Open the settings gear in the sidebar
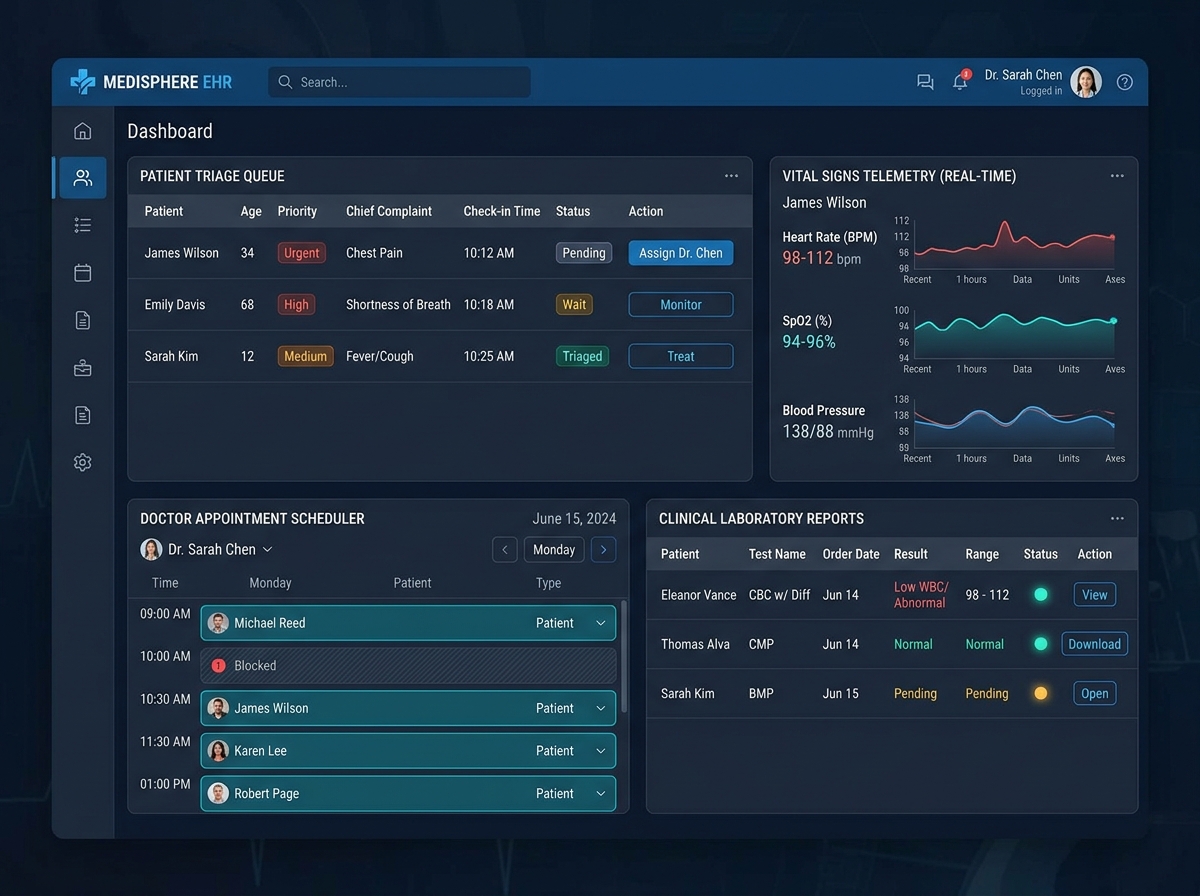The height and width of the screenshot is (896, 1200). point(83,462)
